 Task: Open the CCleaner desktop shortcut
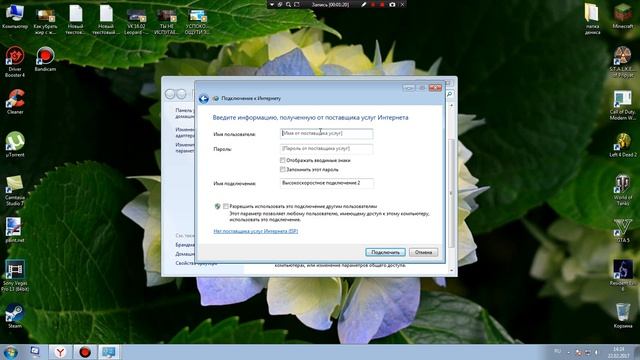(x=15, y=102)
